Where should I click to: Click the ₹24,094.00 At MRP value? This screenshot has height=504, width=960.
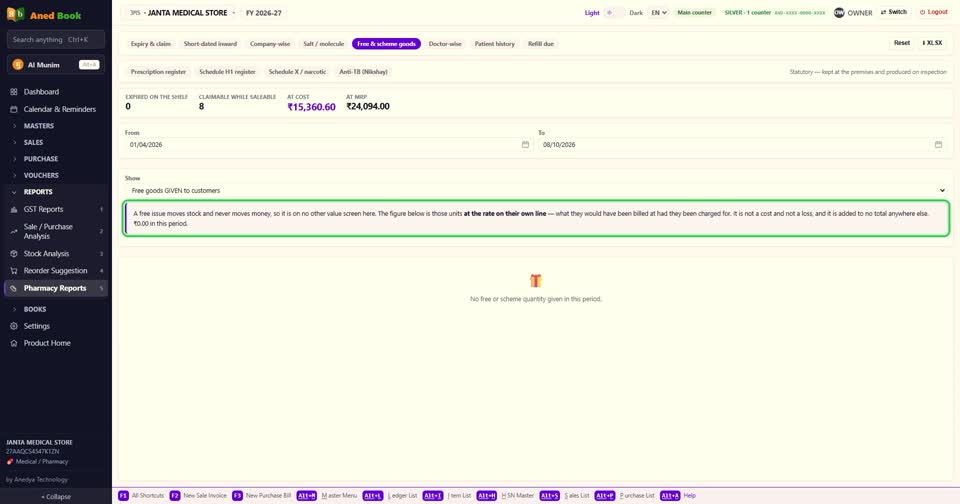[x=367, y=106]
